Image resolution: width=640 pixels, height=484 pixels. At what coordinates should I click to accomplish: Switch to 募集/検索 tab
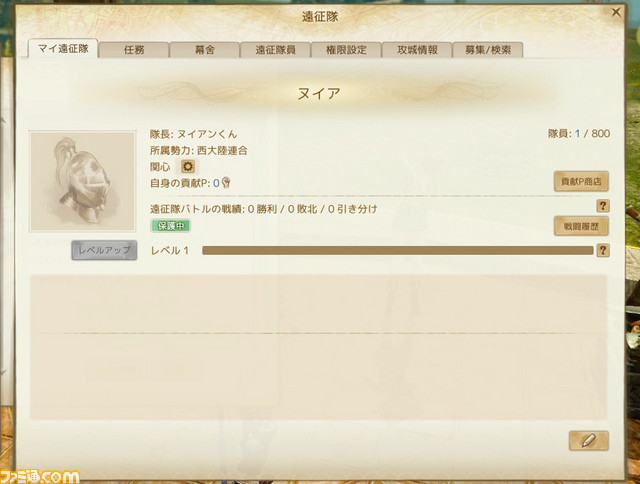(x=488, y=50)
